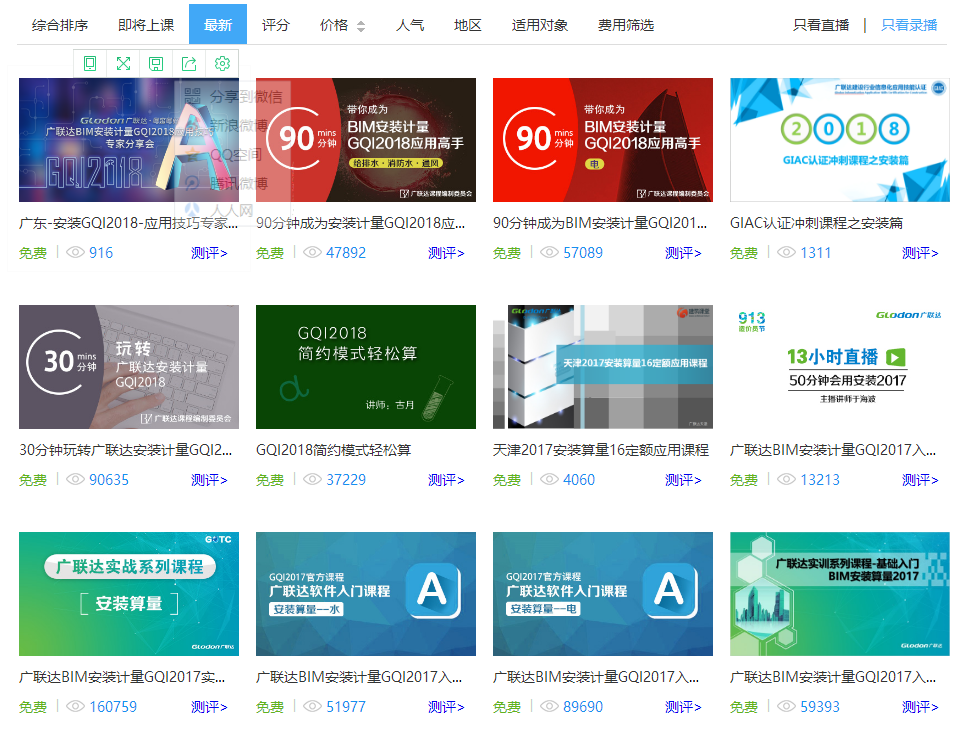Sort courses by 人气 popularity

[410, 25]
